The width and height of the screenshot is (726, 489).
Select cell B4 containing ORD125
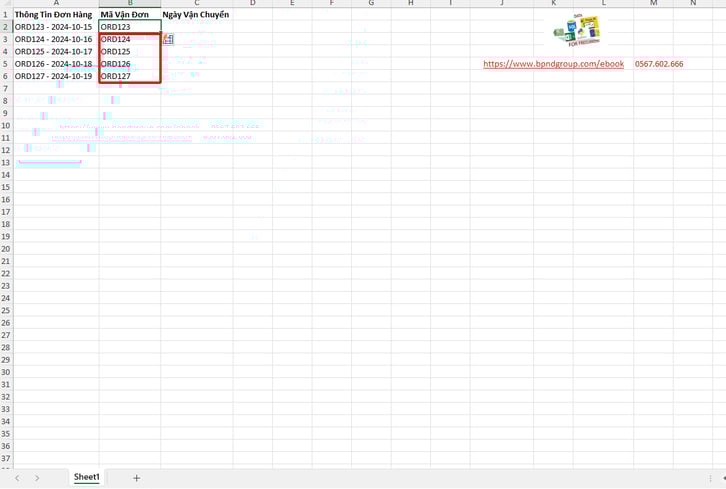click(130, 51)
